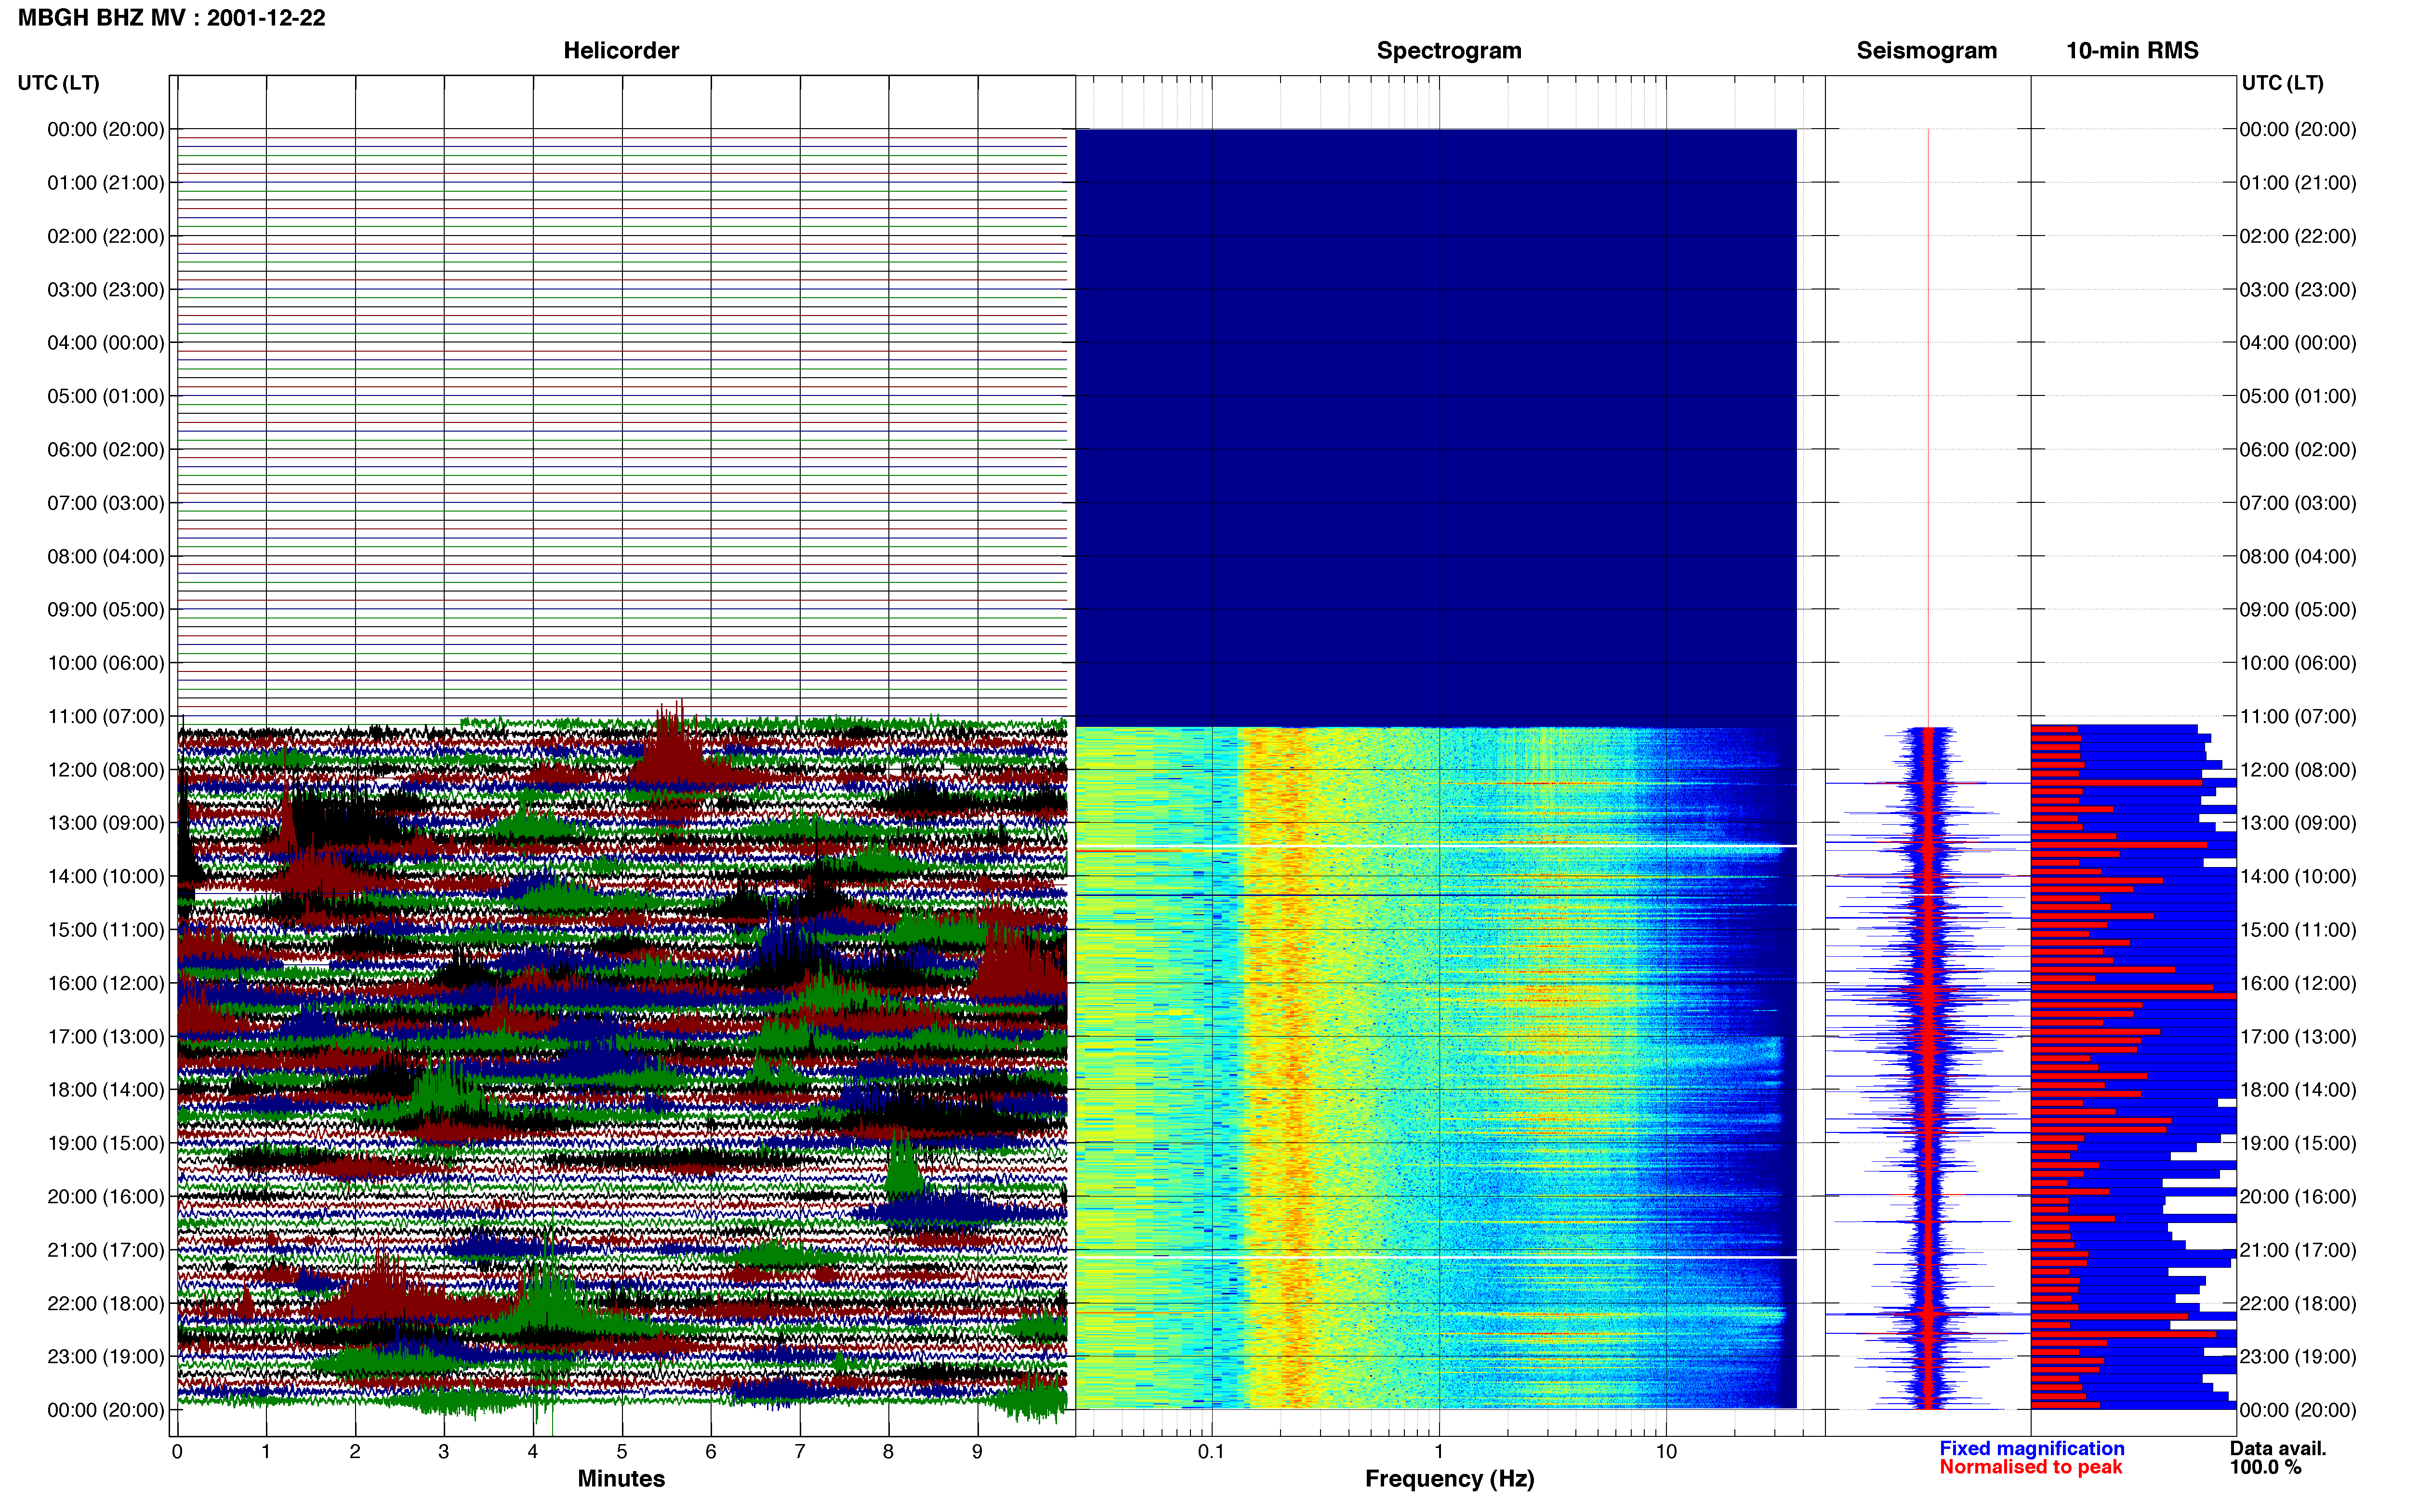The width and height of the screenshot is (2418, 1512).
Task: Click minute tick label '5' on helicorder
Action: pos(622,1452)
